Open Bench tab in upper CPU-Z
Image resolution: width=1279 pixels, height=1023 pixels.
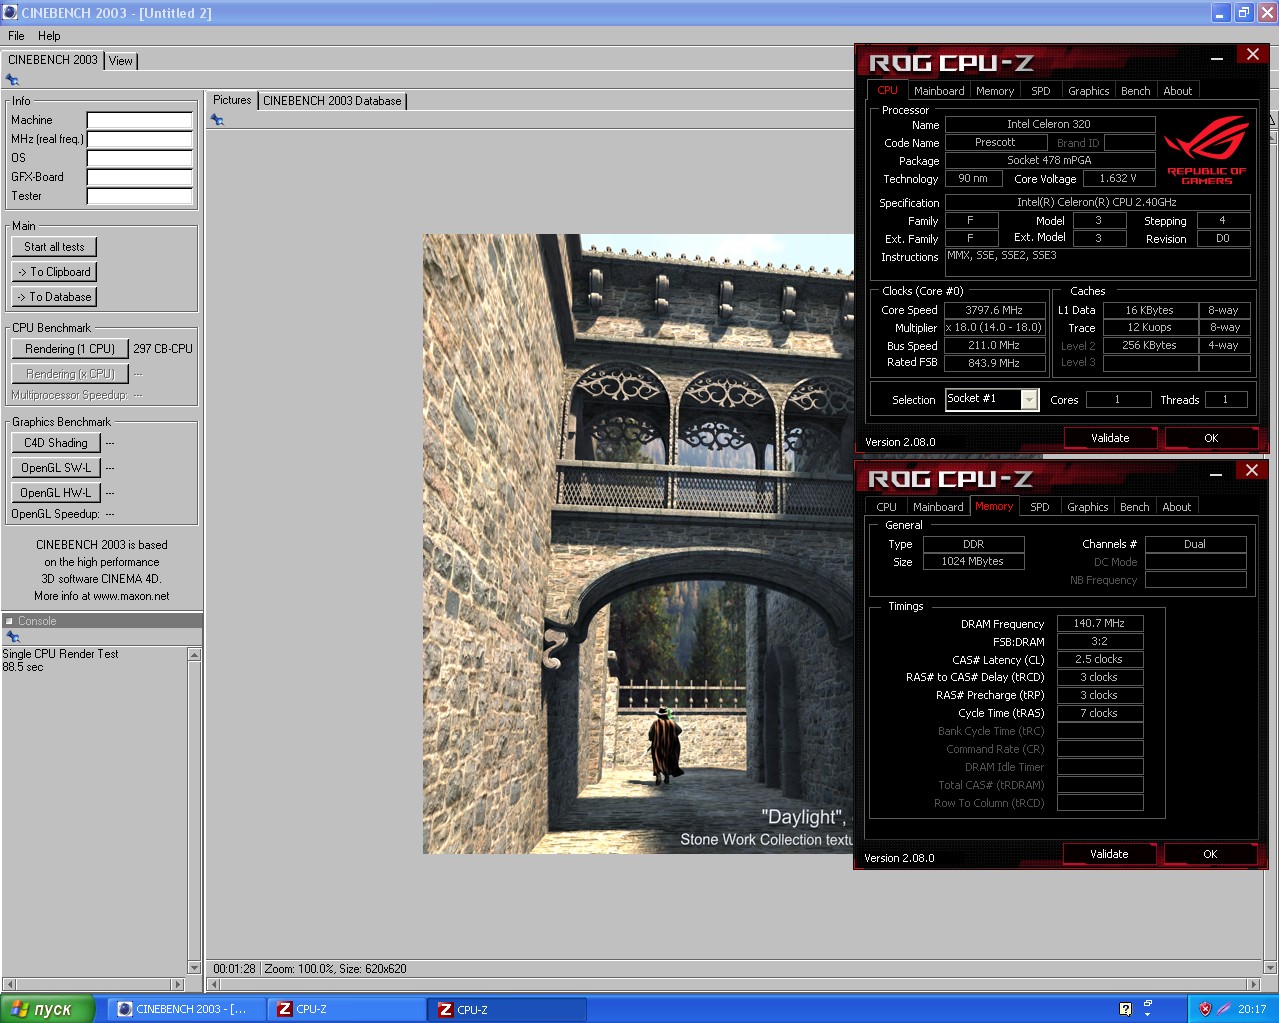tap(1136, 91)
